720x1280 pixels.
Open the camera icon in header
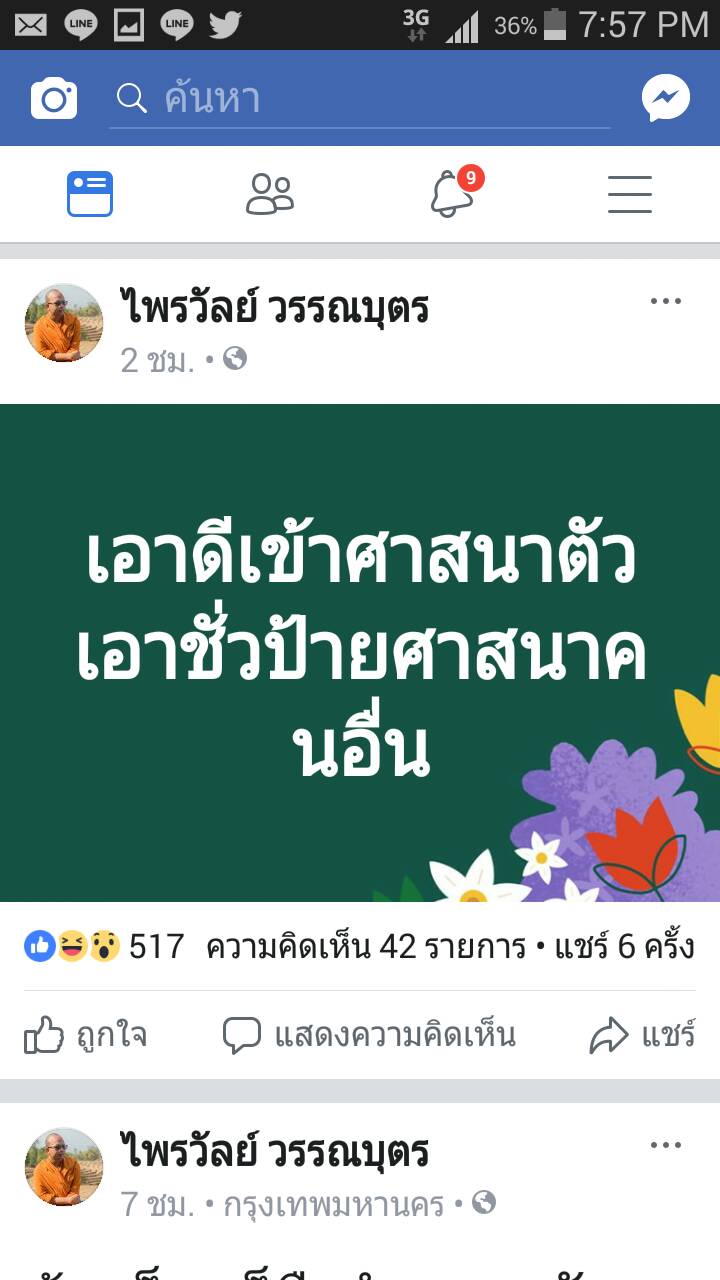[x=54, y=98]
